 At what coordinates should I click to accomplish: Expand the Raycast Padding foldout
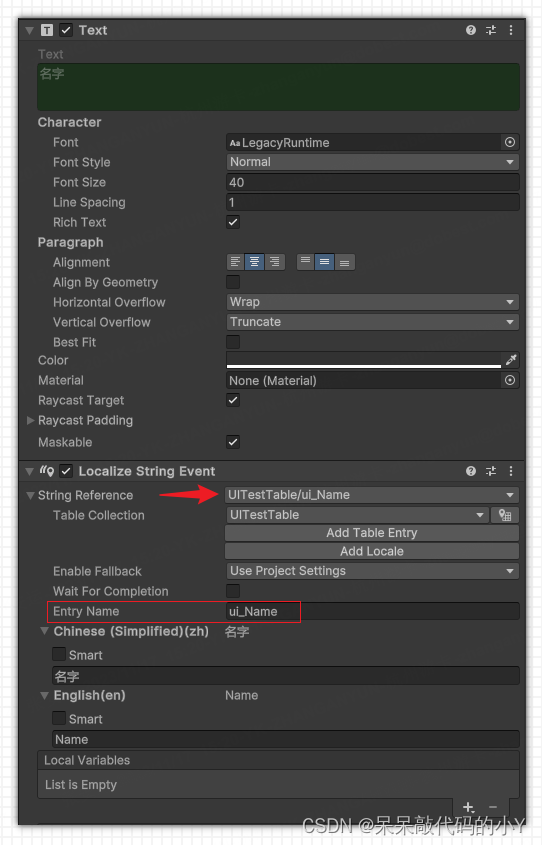[31, 420]
